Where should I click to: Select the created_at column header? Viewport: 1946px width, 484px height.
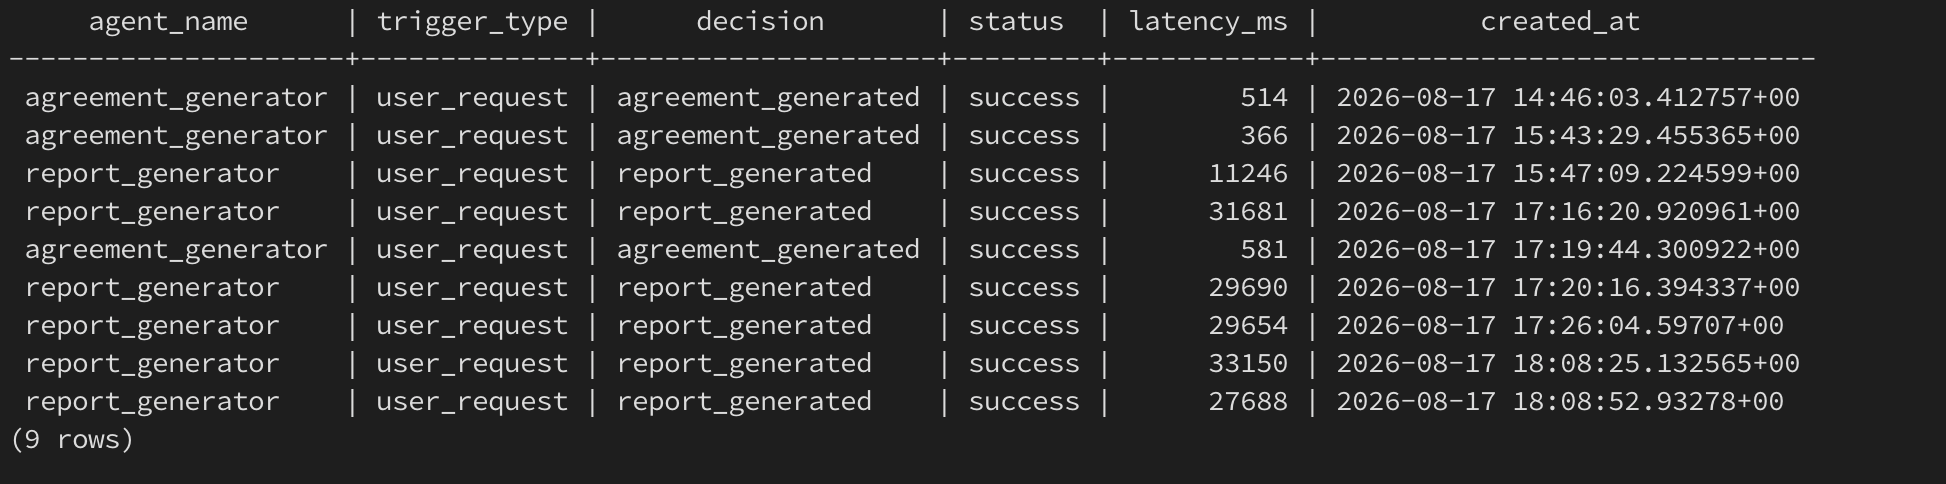[x=1560, y=22]
